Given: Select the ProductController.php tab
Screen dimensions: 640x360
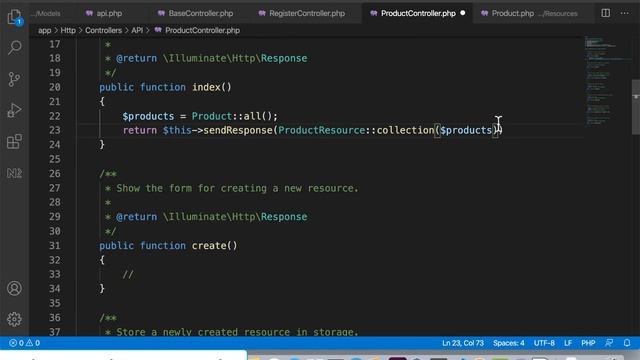Looking at the screenshot, I should [418, 13].
